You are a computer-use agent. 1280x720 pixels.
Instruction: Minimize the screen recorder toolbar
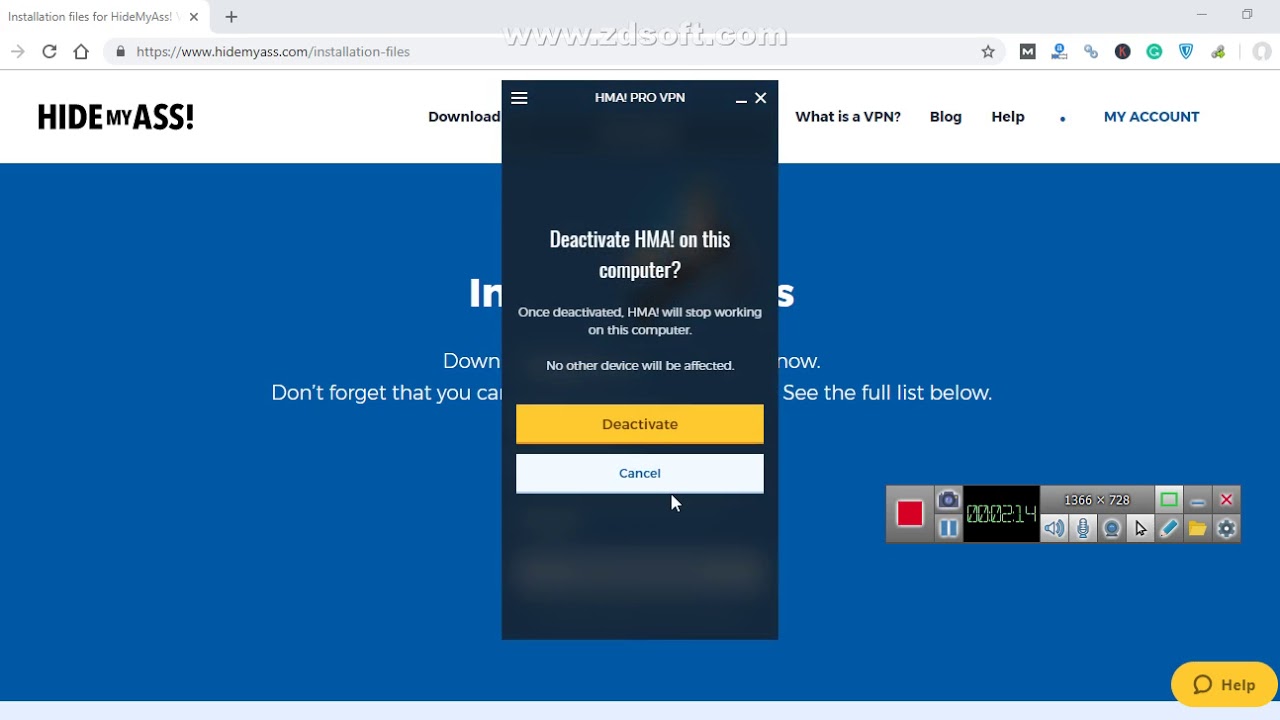coord(1198,499)
